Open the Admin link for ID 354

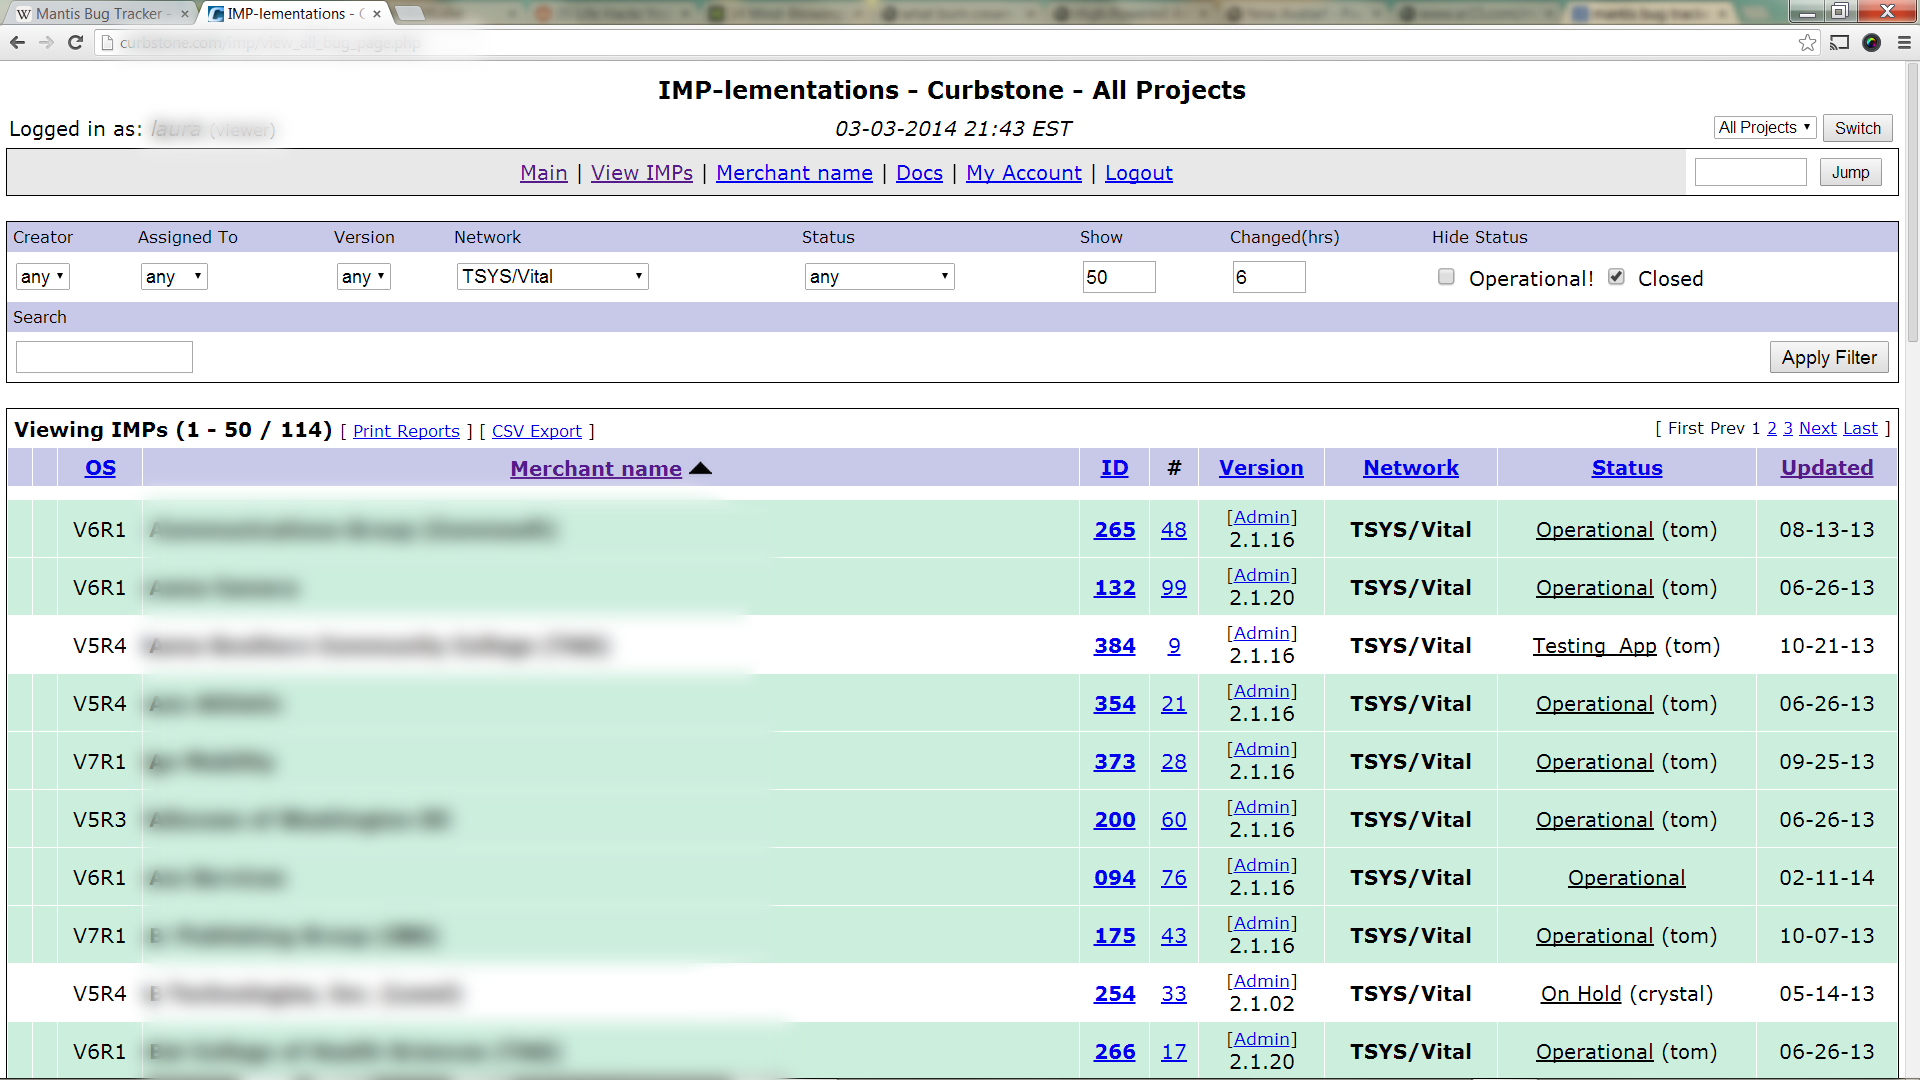1262,691
